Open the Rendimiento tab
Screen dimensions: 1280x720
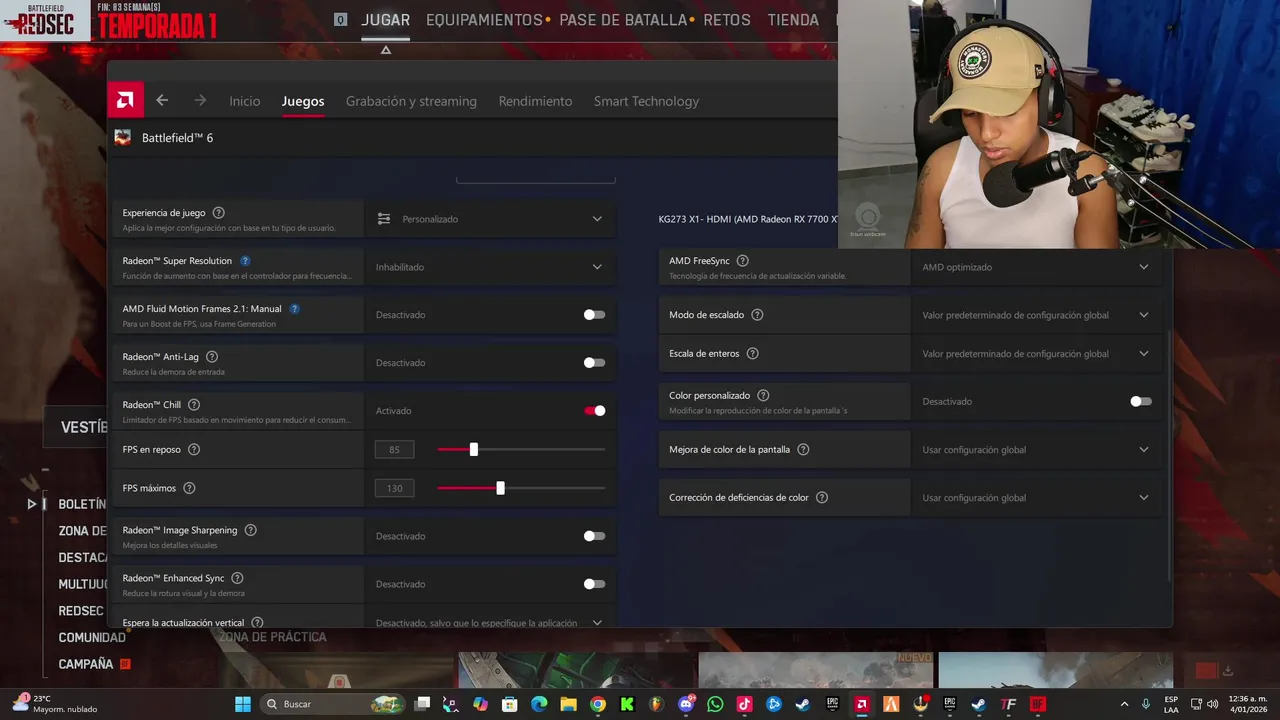coord(535,101)
